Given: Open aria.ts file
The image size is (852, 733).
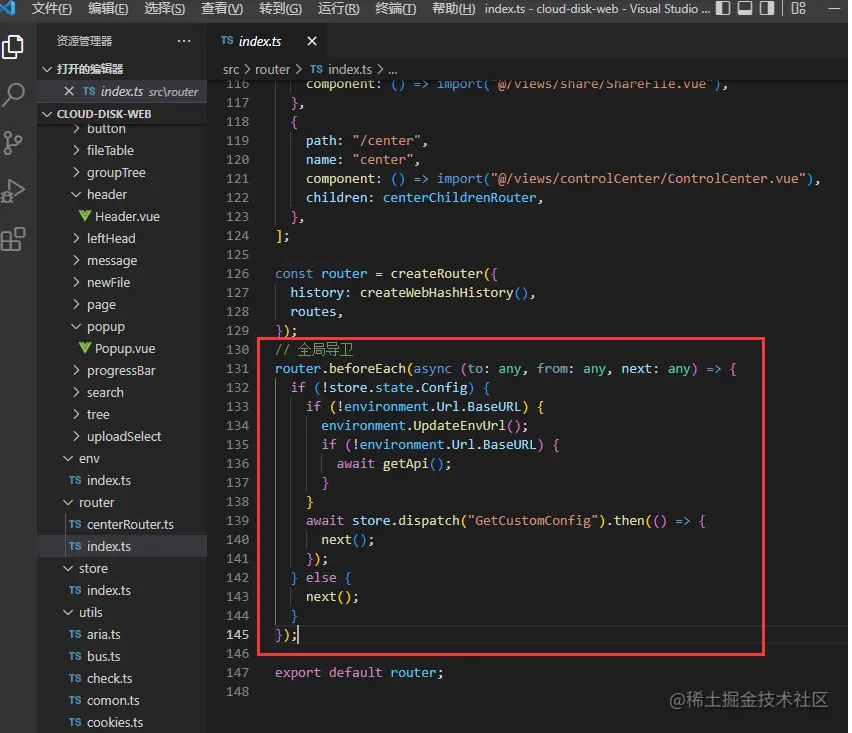Looking at the screenshot, I should 122,634.
